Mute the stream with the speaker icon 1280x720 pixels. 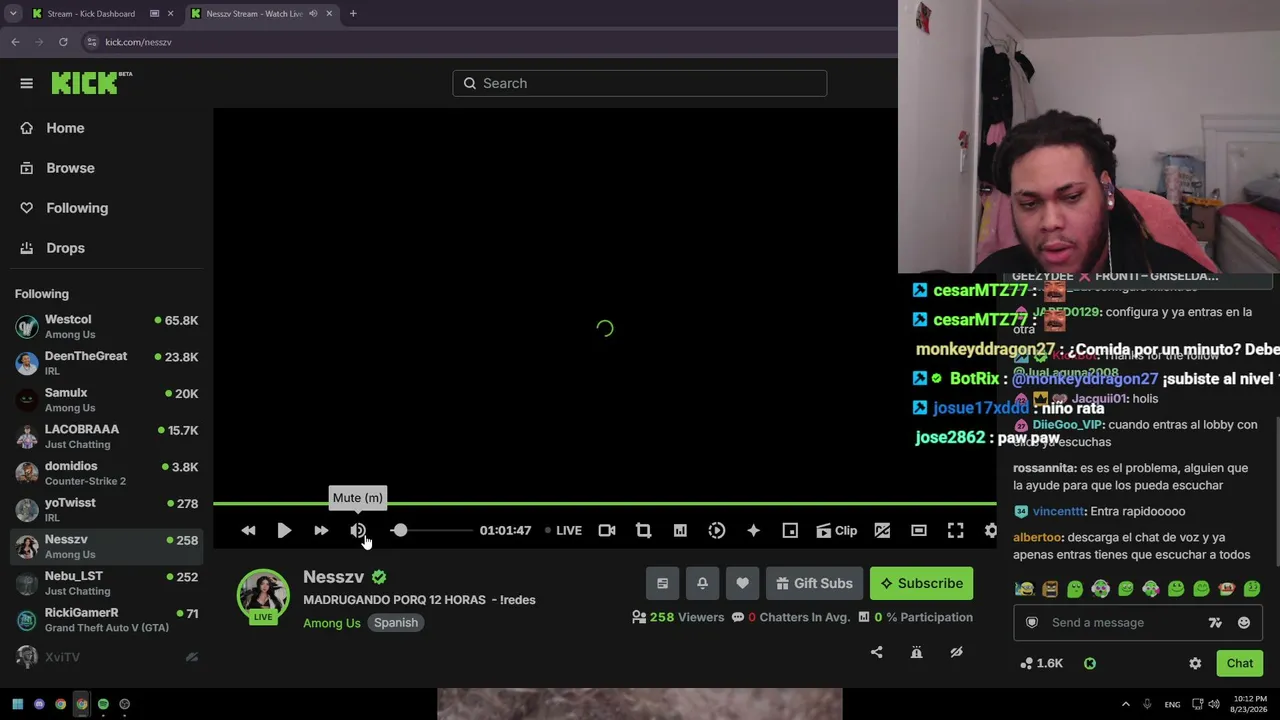pos(358,530)
